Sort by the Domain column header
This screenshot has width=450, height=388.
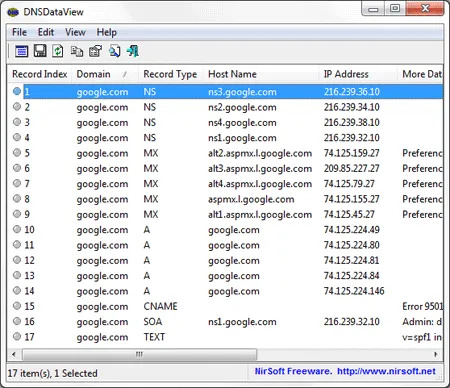[x=105, y=74]
